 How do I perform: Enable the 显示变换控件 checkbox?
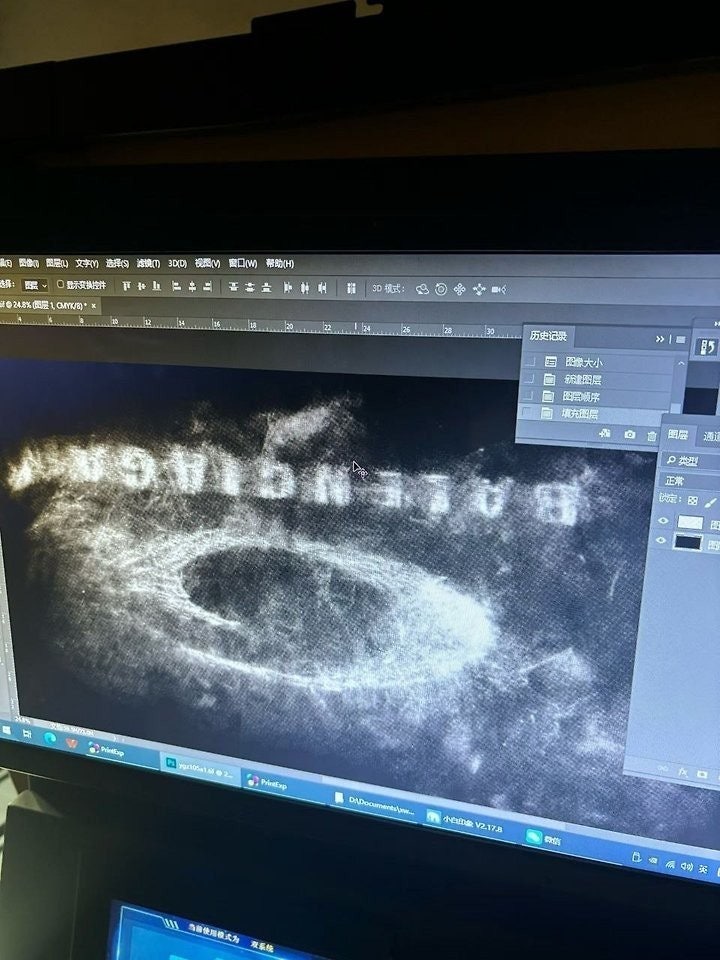click(61, 285)
